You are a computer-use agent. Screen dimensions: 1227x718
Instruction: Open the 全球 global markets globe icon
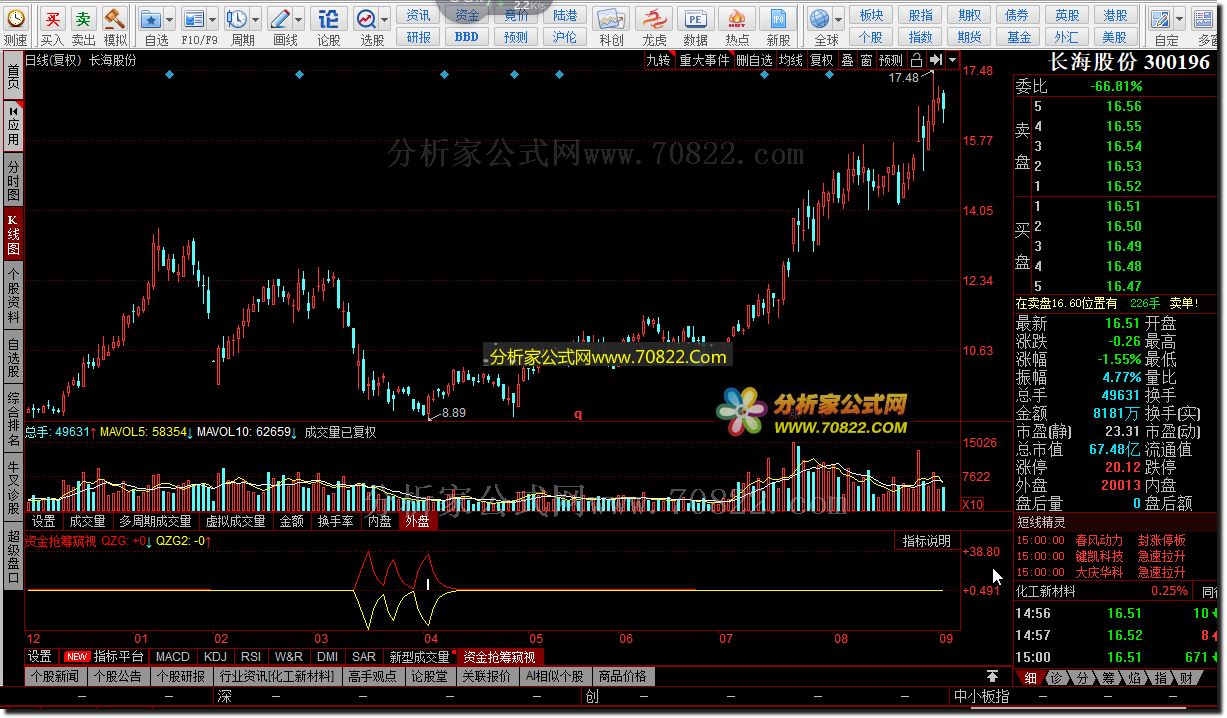point(819,18)
